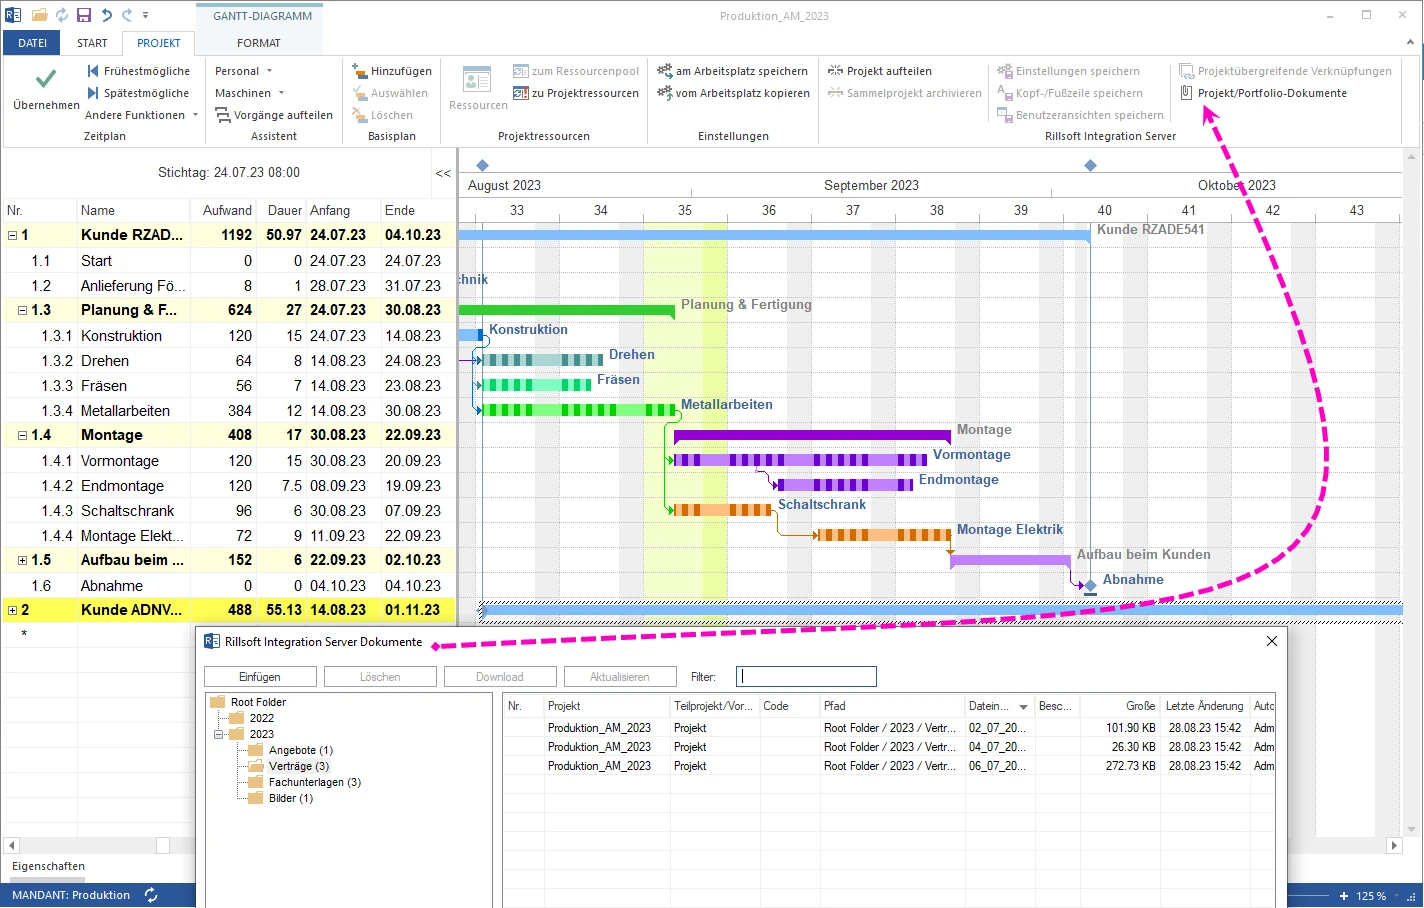
Task: Click Projekt aufteilen icon
Action: click(835, 71)
